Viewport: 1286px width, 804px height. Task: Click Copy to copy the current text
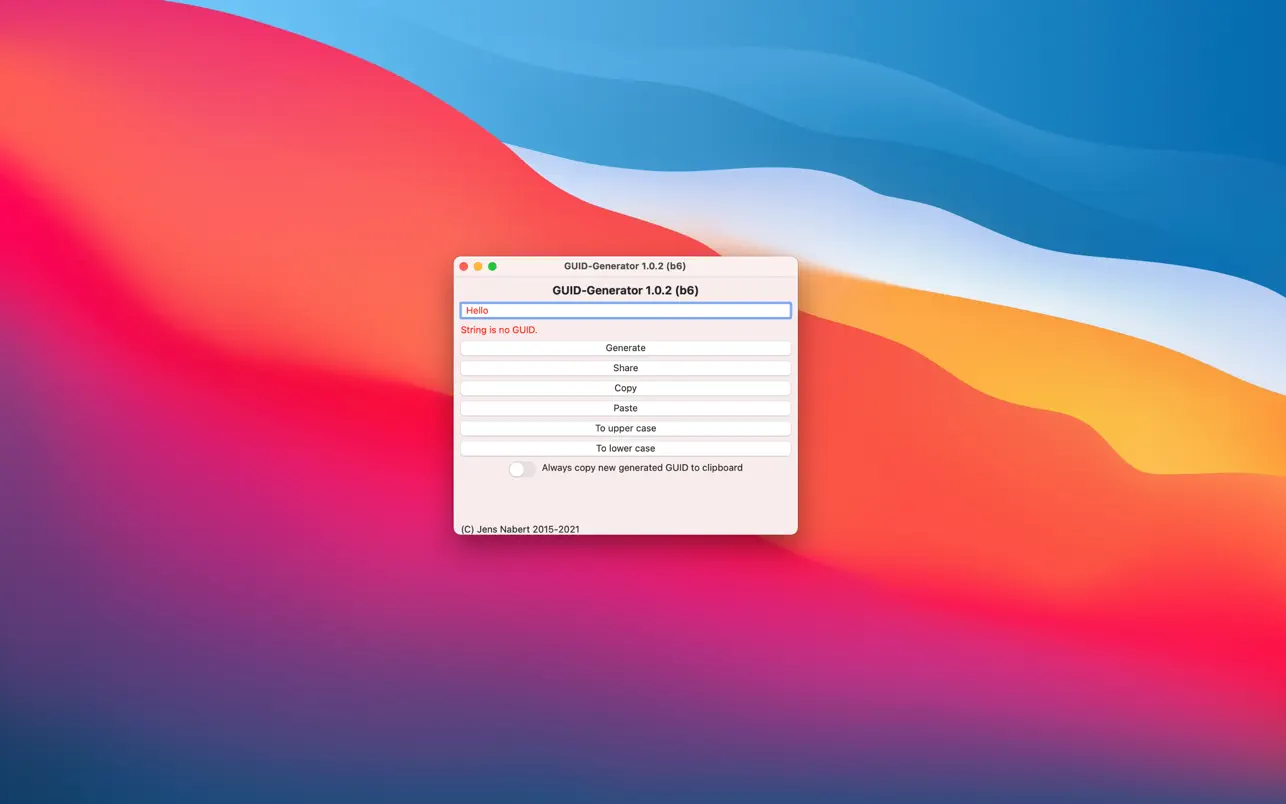(625, 388)
